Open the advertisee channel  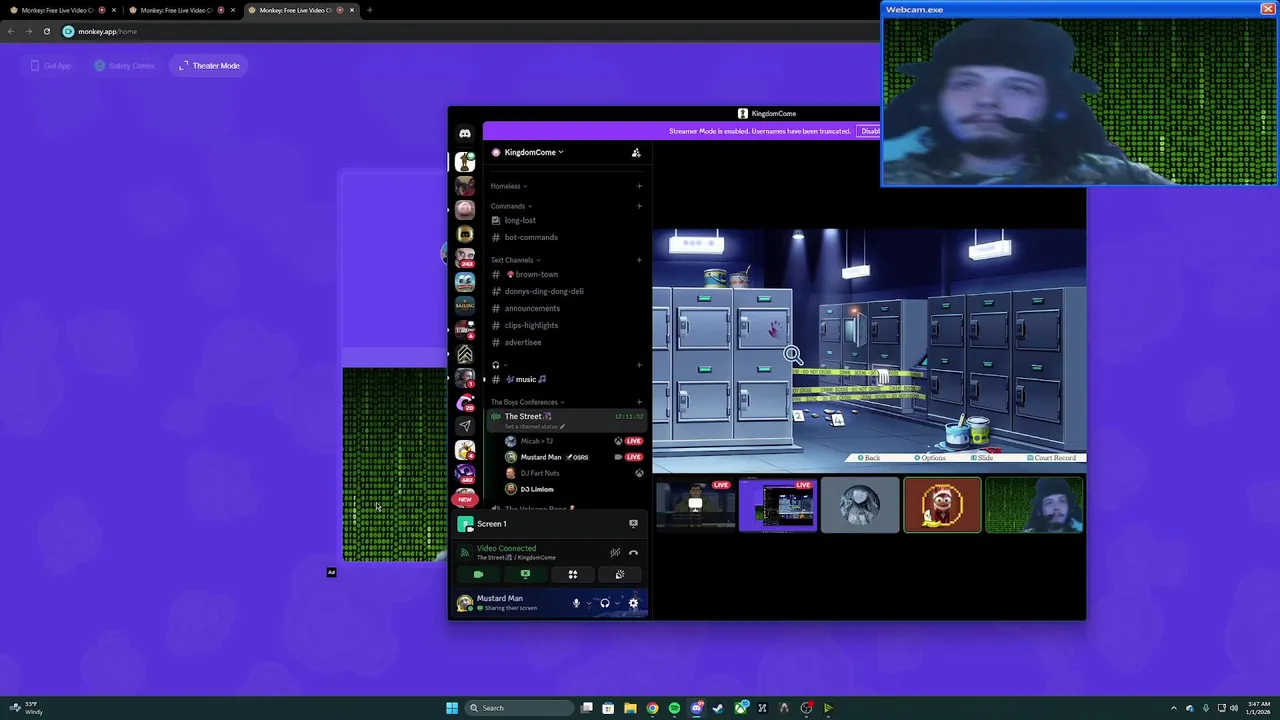click(566, 342)
